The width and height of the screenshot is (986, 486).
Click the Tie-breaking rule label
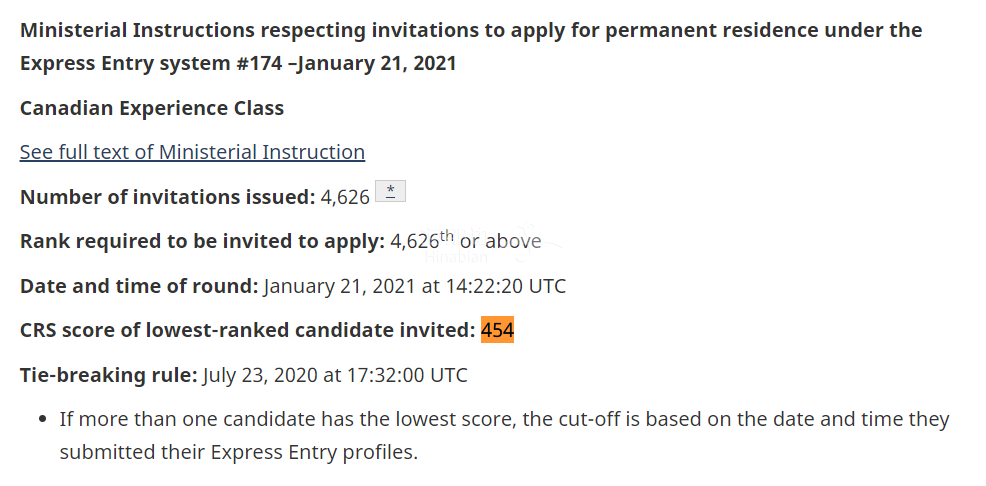(x=108, y=376)
